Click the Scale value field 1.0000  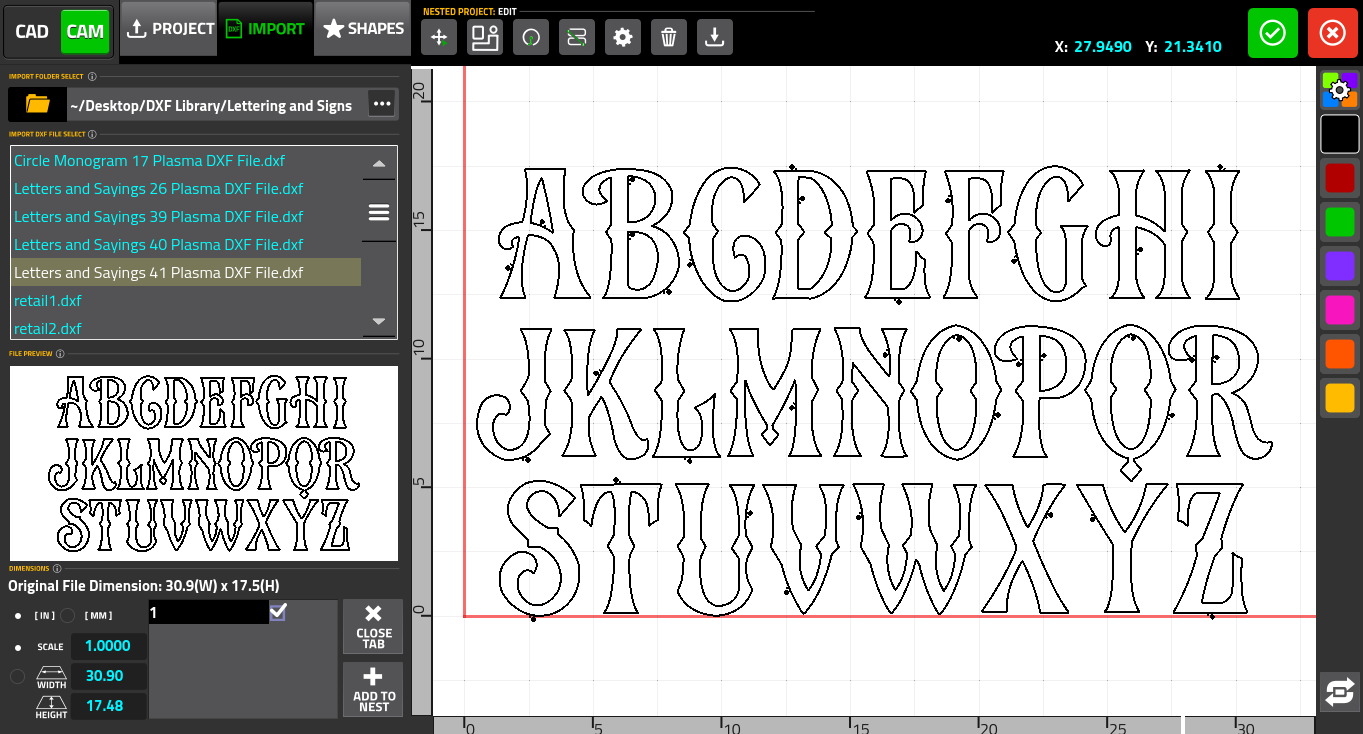pos(109,647)
